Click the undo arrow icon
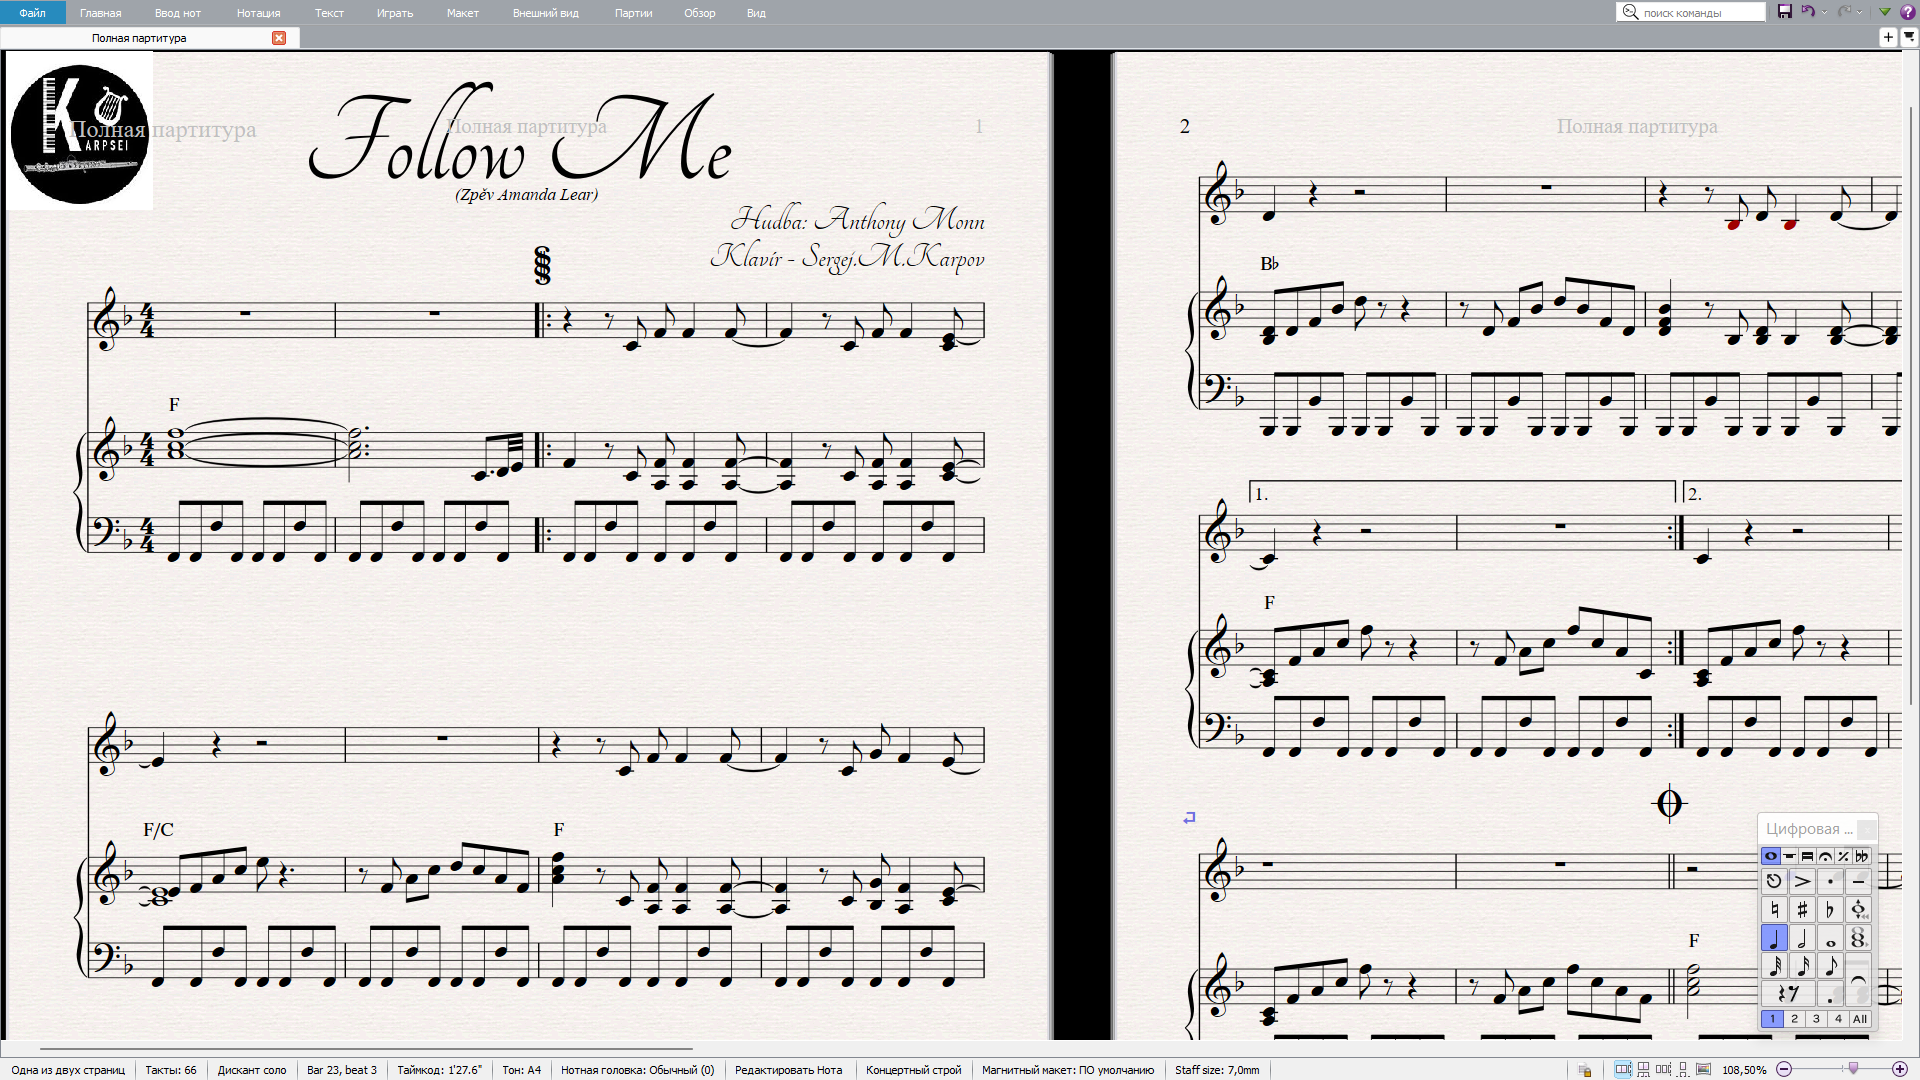Screen dimensions: 1920x1080 [x=1808, y=12]
